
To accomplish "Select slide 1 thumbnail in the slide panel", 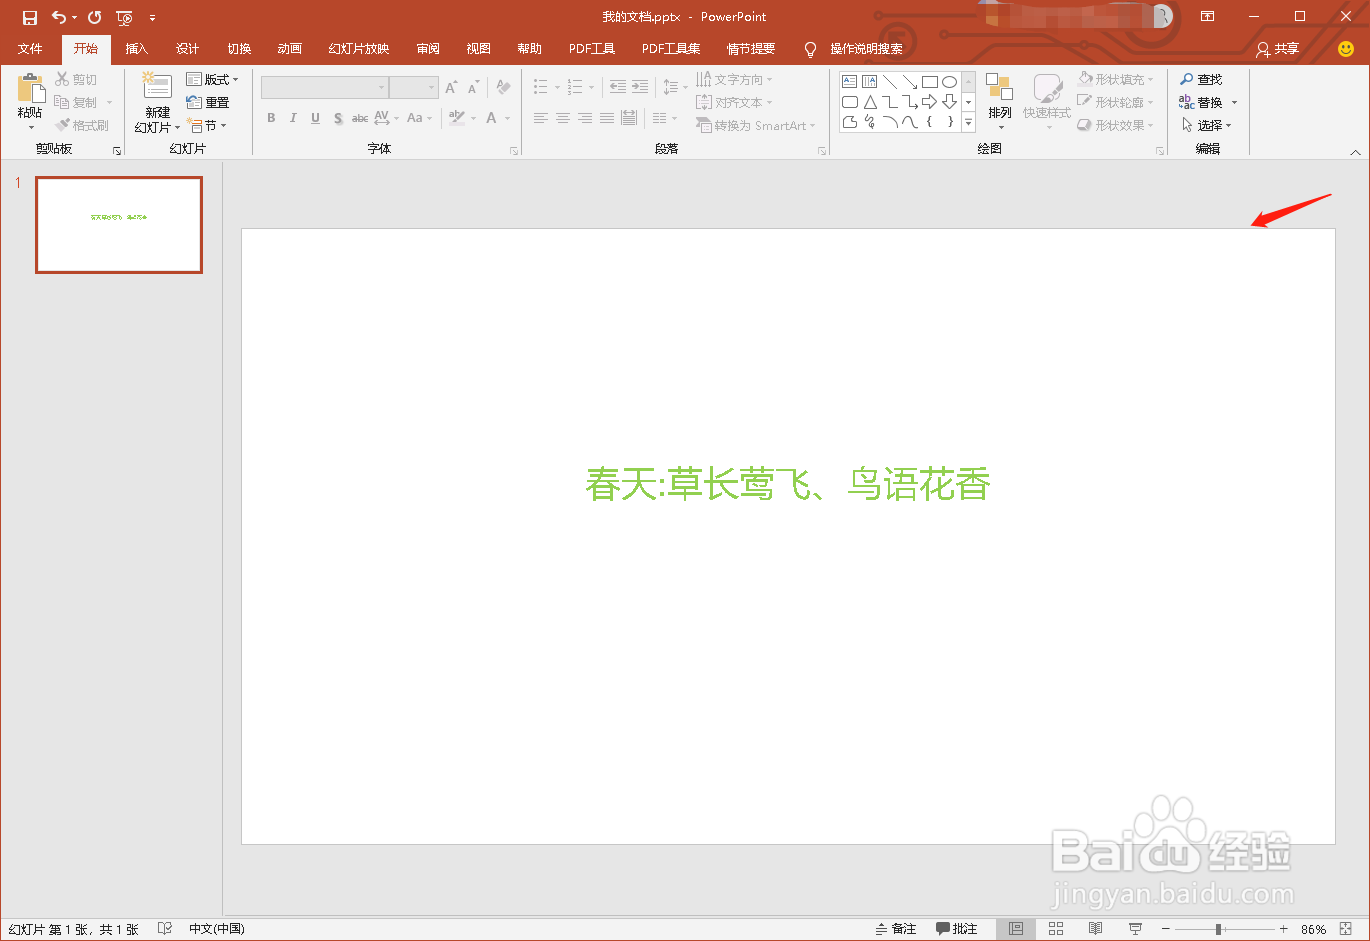I will click(119, 225).
